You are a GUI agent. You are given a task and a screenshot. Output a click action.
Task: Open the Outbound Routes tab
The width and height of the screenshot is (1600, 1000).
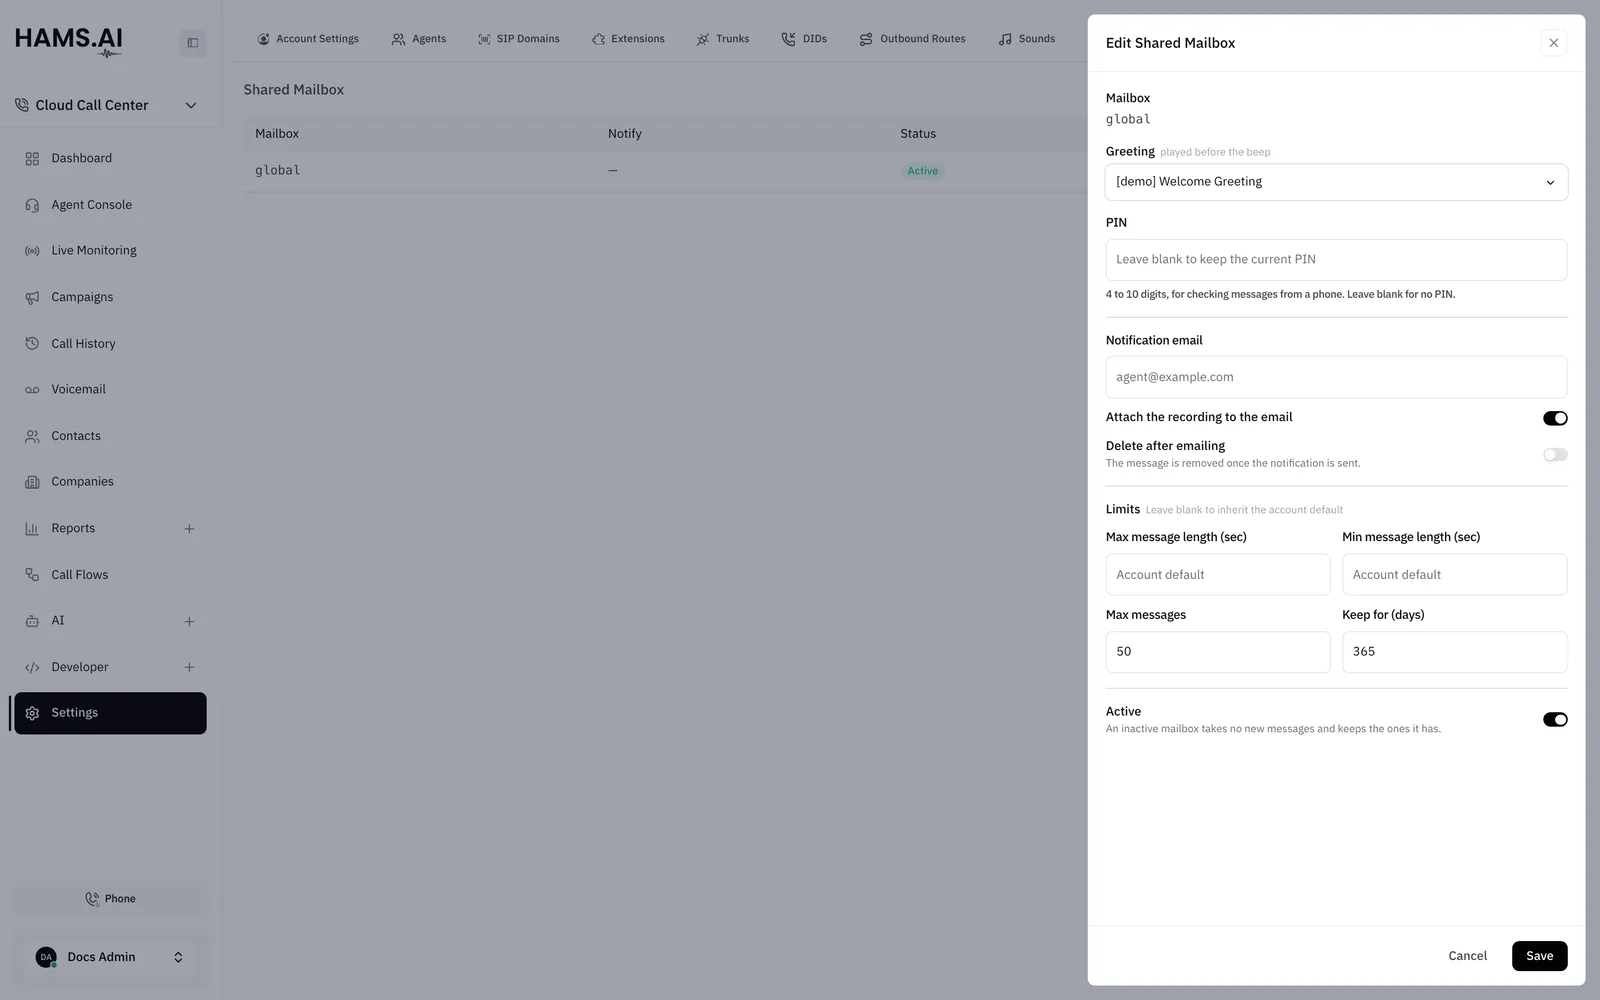point(912,39)
